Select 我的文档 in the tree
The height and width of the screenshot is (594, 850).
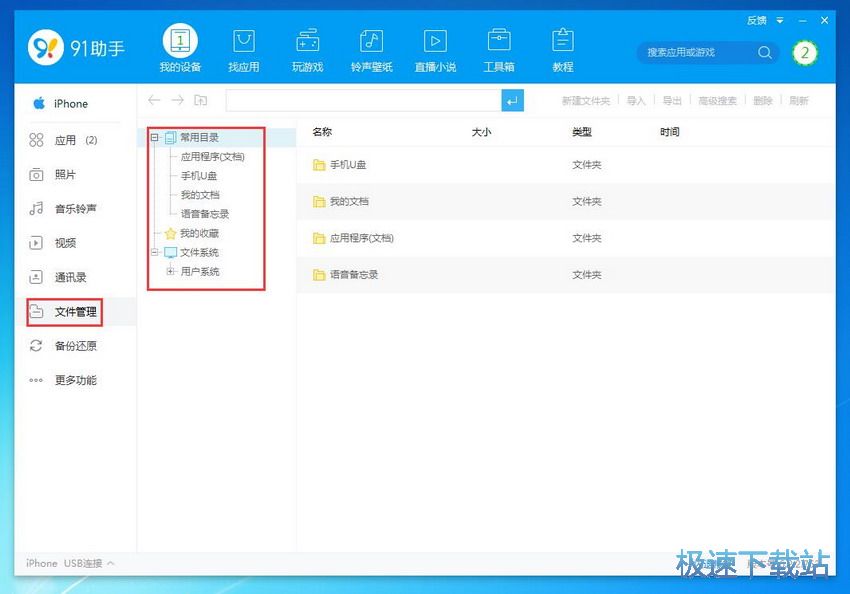pos(200,195)
